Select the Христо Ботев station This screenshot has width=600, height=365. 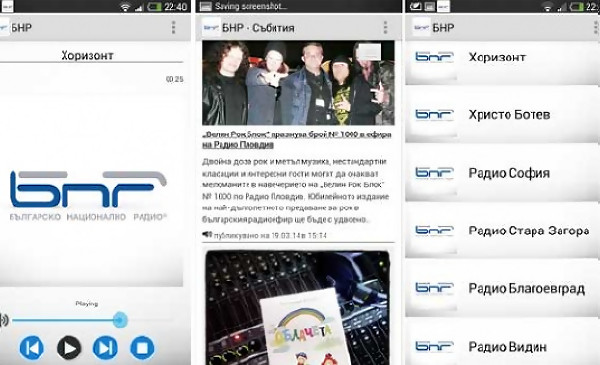502,114
